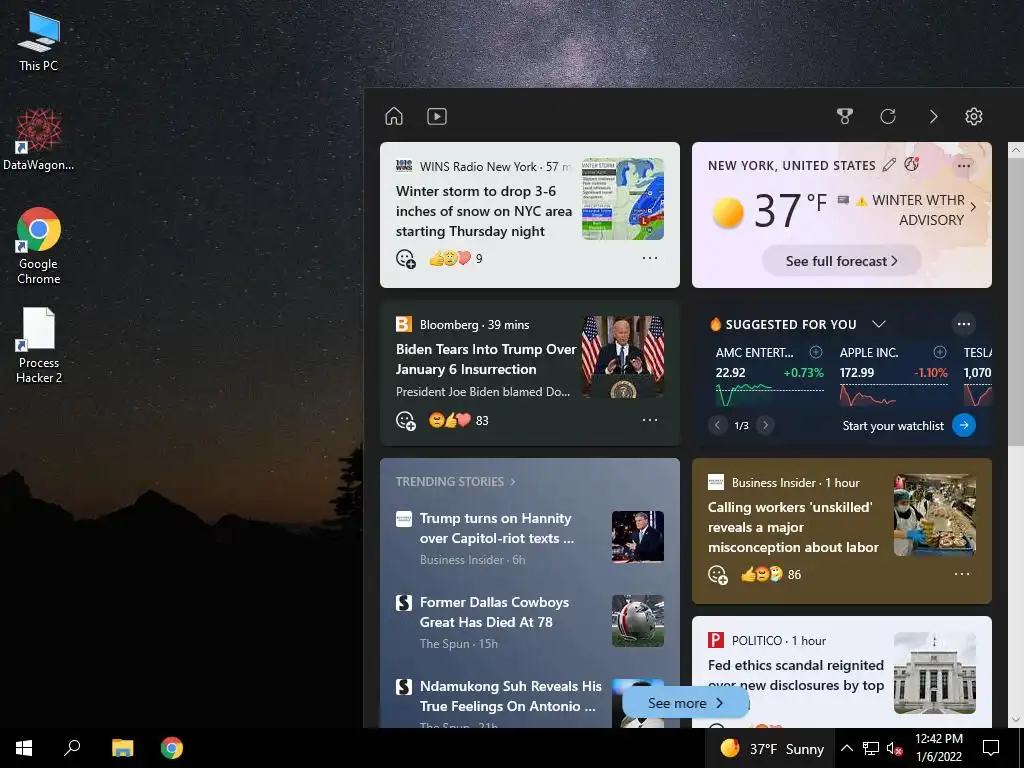The width and height of the screenshot is (1024, 768).
Task: Add Apple Inc. to watchlist
Action: [940, 352]
